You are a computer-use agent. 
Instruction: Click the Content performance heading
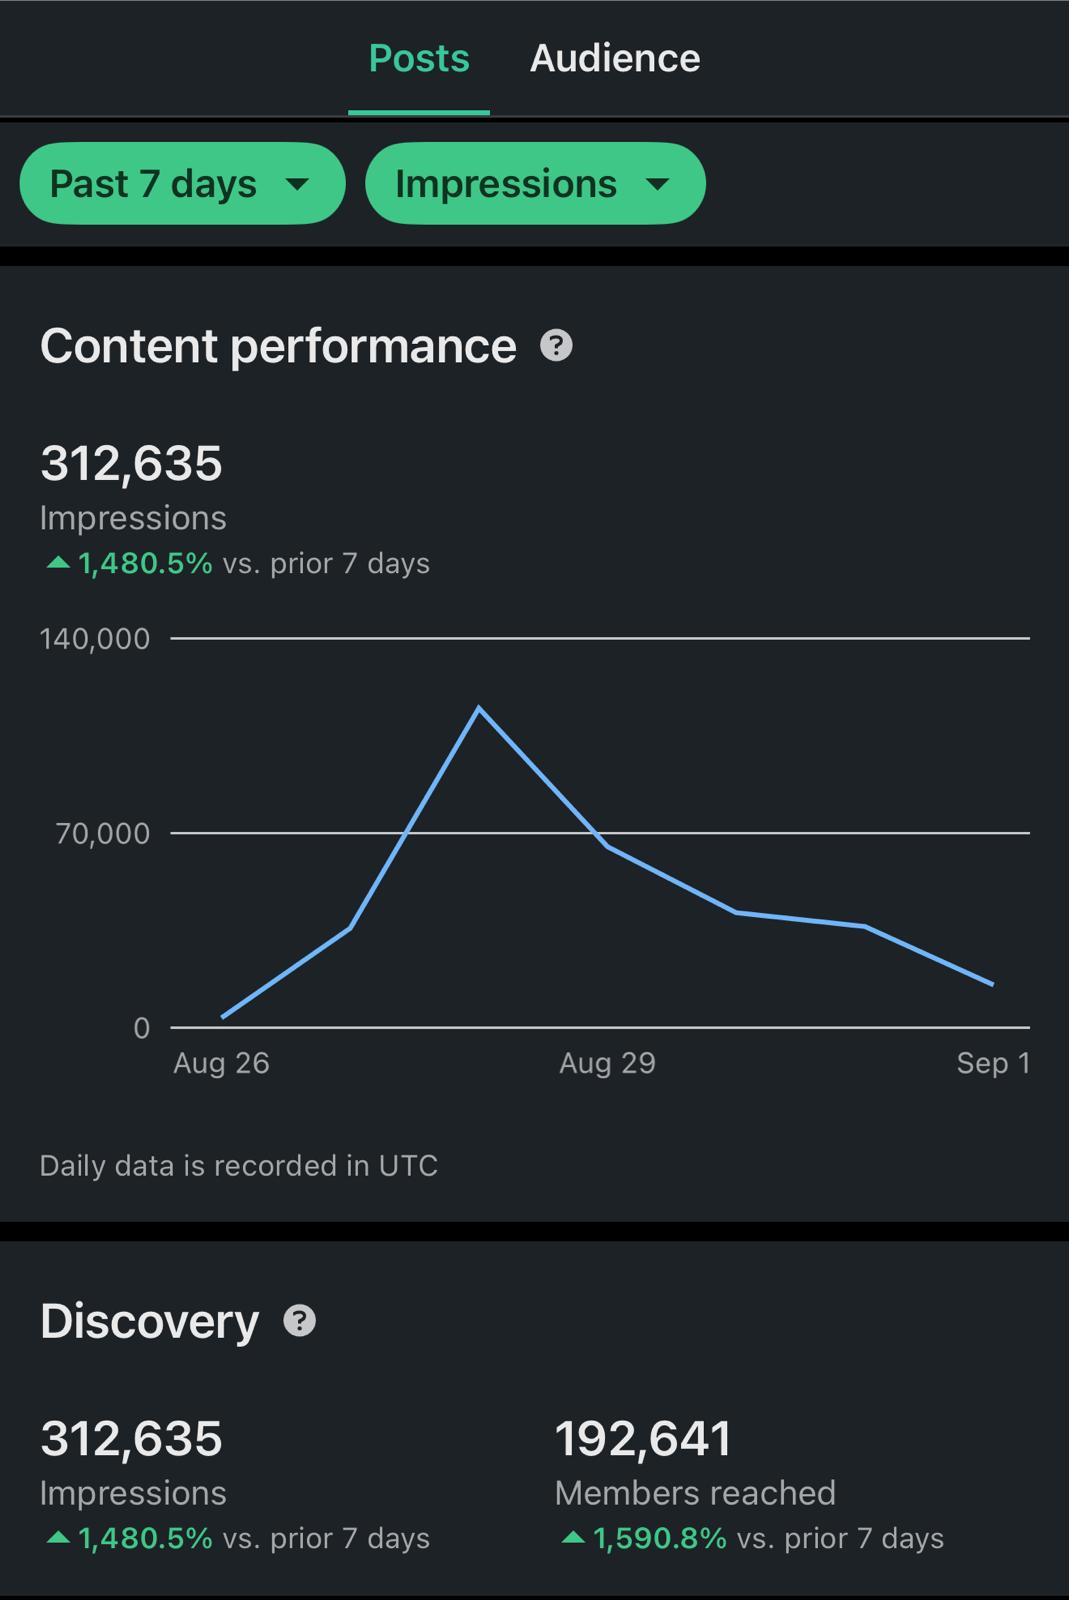click(278, 346)
